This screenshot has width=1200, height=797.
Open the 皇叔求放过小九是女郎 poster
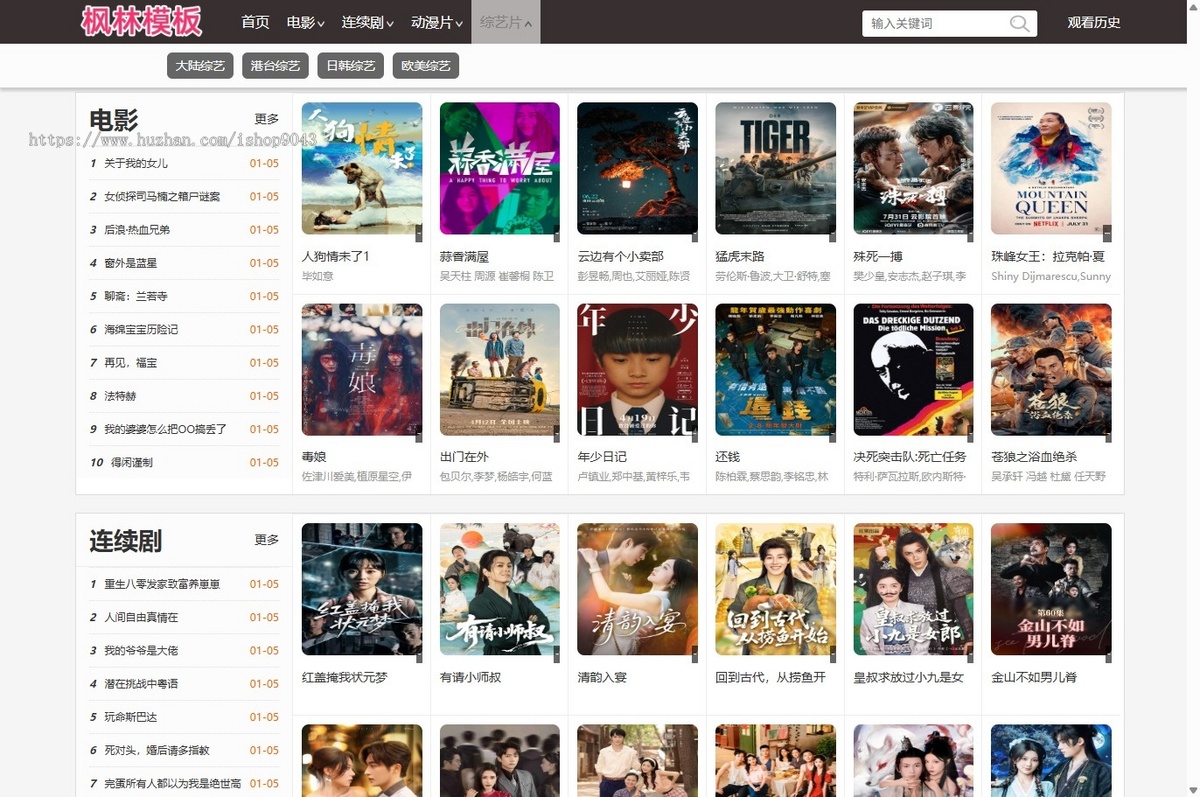click(913, 590)
